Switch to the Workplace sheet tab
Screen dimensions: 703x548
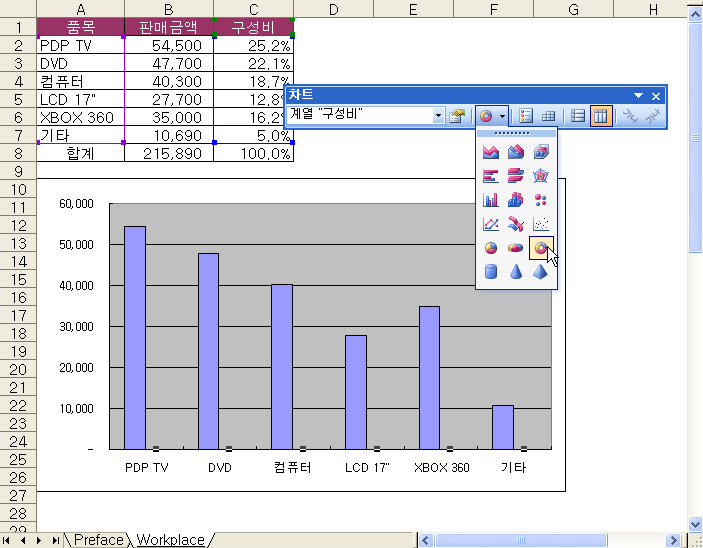pyautogui.click(x=170, y=539)
